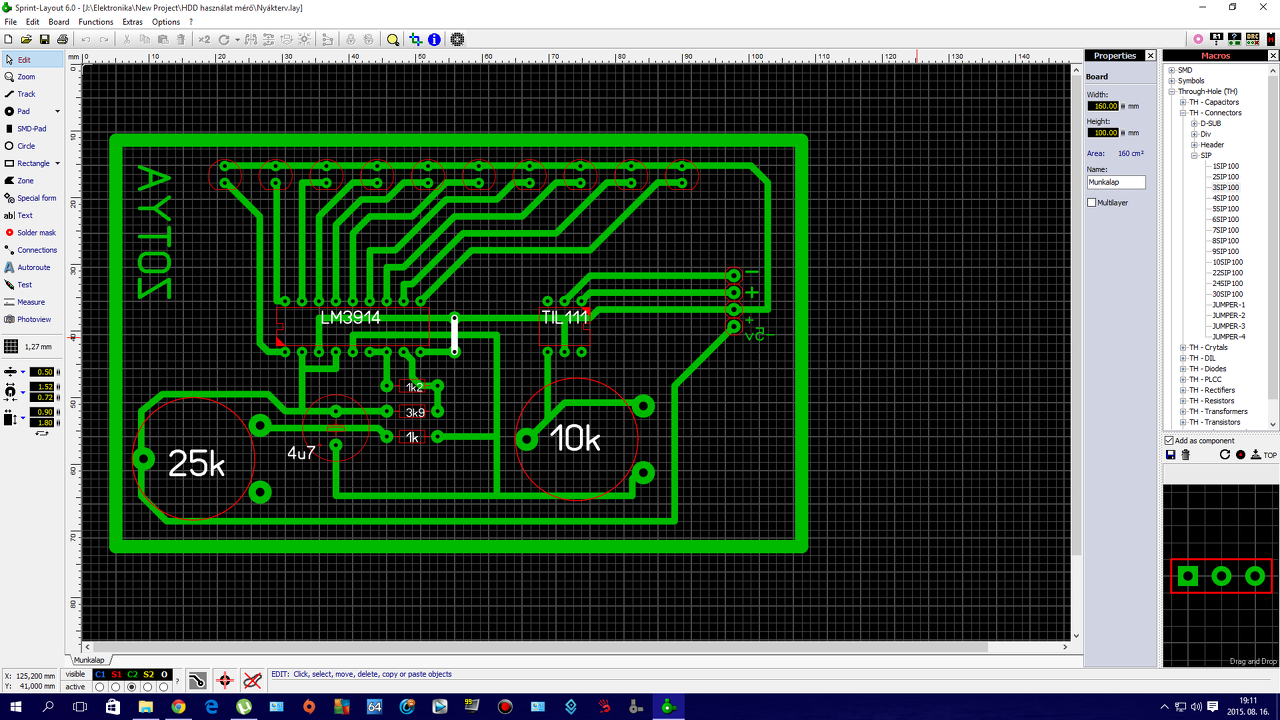The image size is (1280, 720).
Task: Open the Board menu
Action: pyautogui.click(x=59, y=22)
